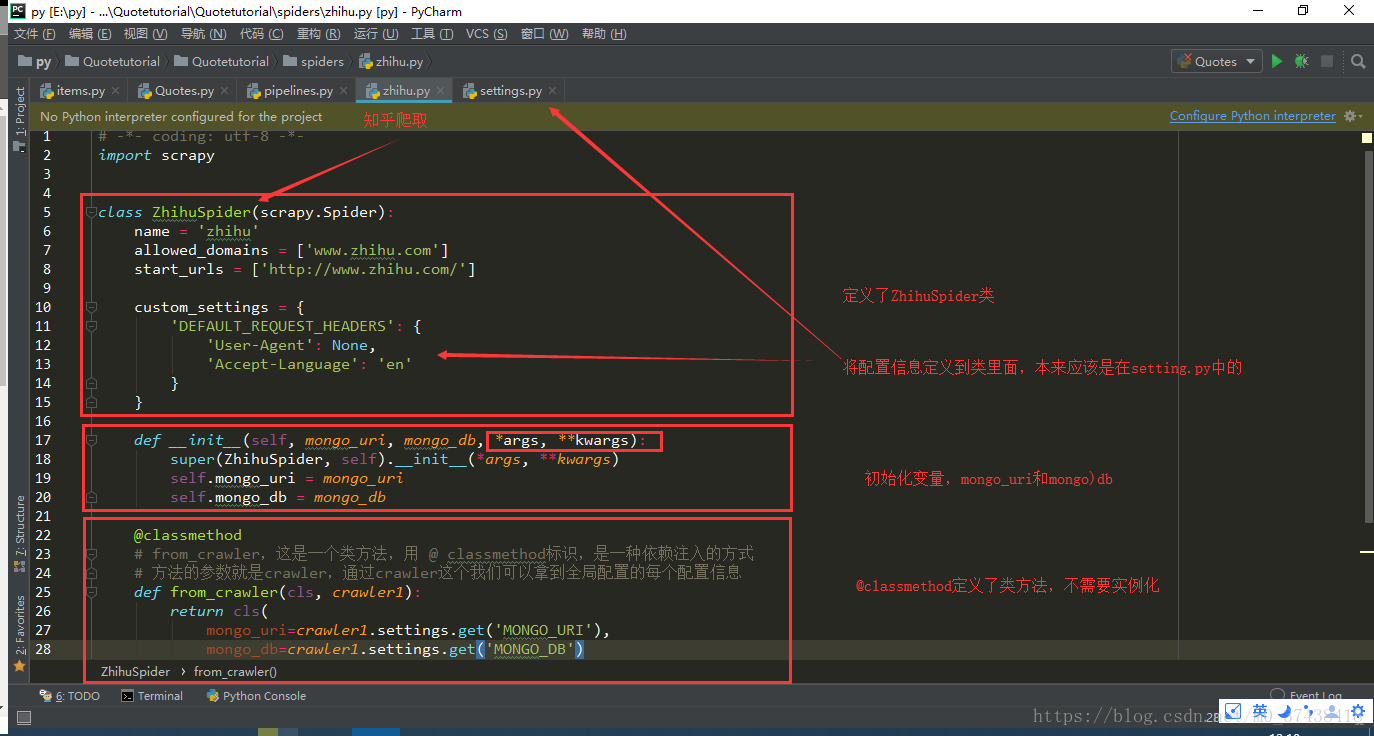Click the second Quotetutorial breadcrumb folder

[x=221, y=61]
